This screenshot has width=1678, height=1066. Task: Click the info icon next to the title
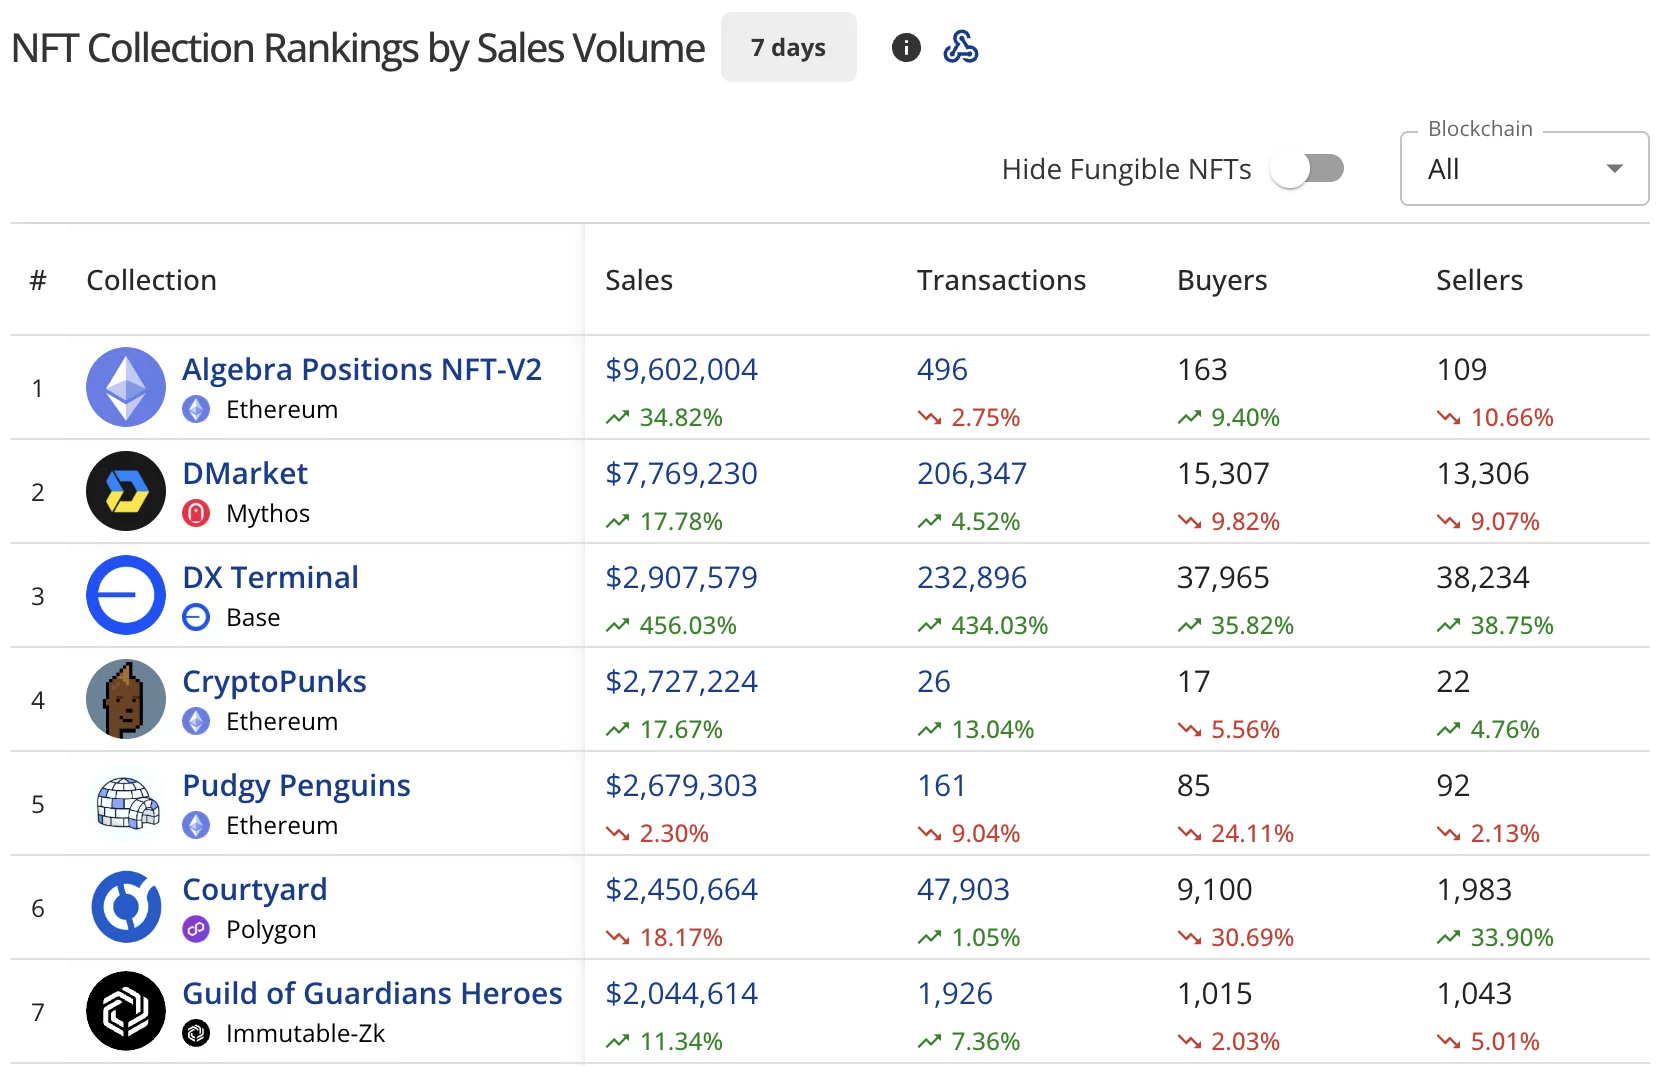pyautogui.click(x=905, y=47)
